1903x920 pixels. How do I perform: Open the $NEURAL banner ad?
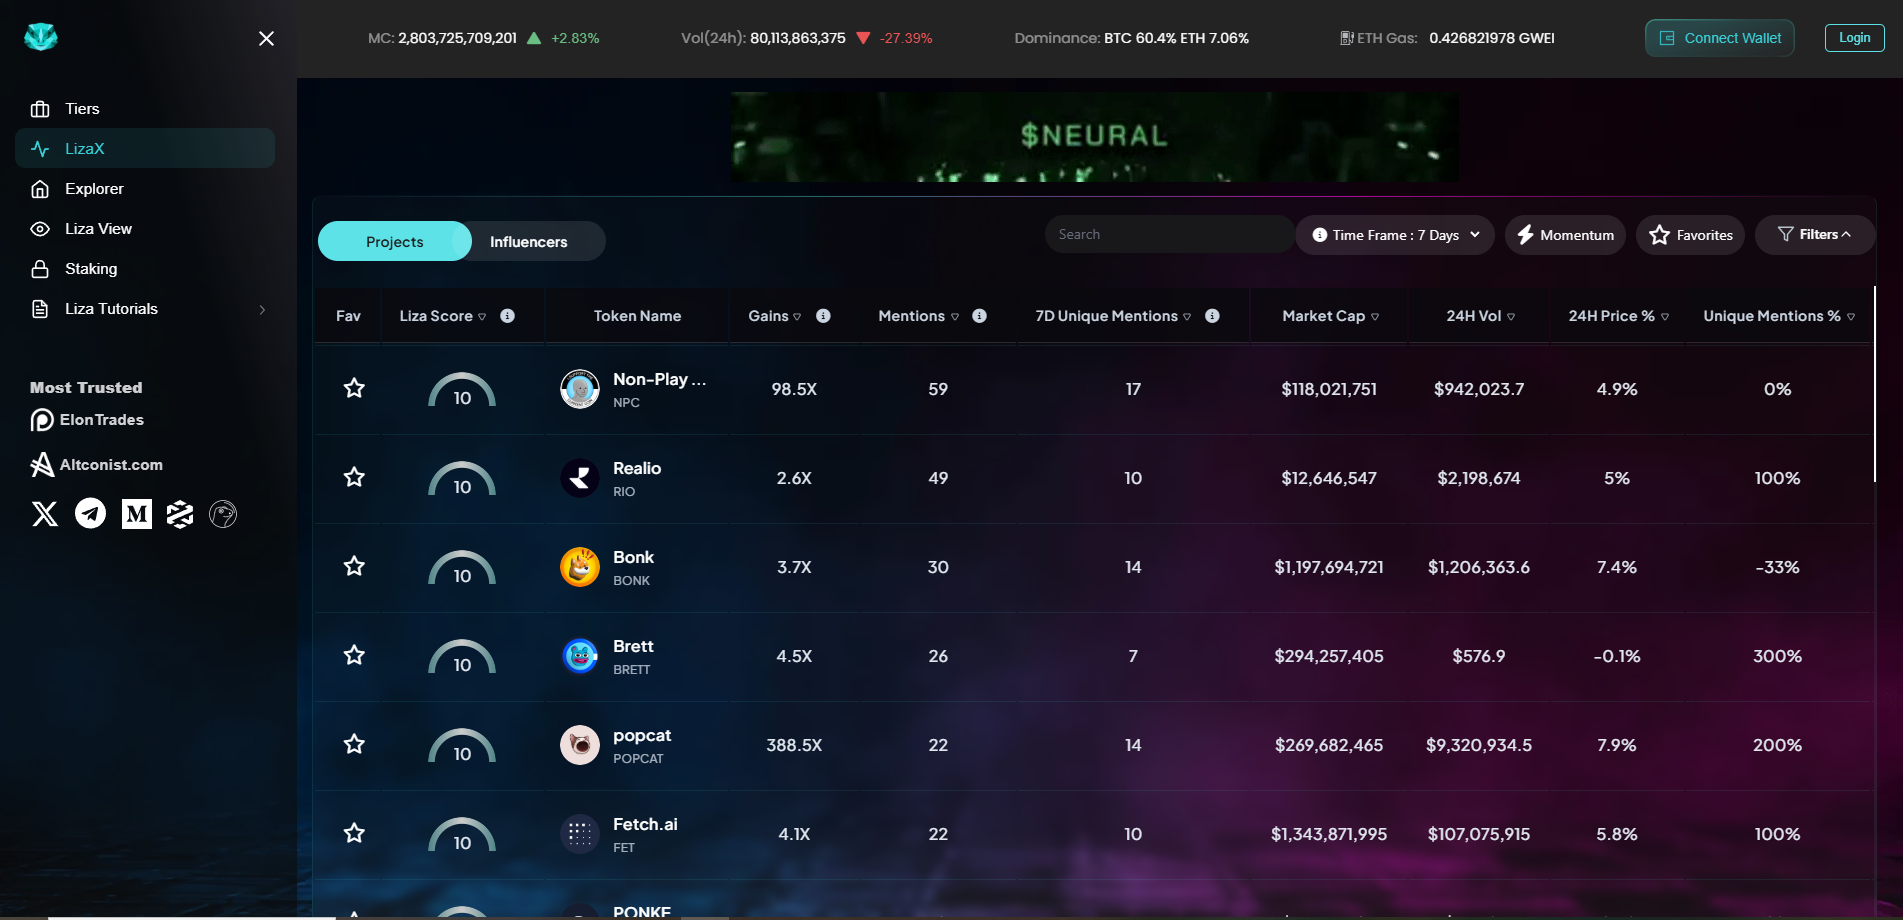pyautogui.click(x=1094, y=137)
